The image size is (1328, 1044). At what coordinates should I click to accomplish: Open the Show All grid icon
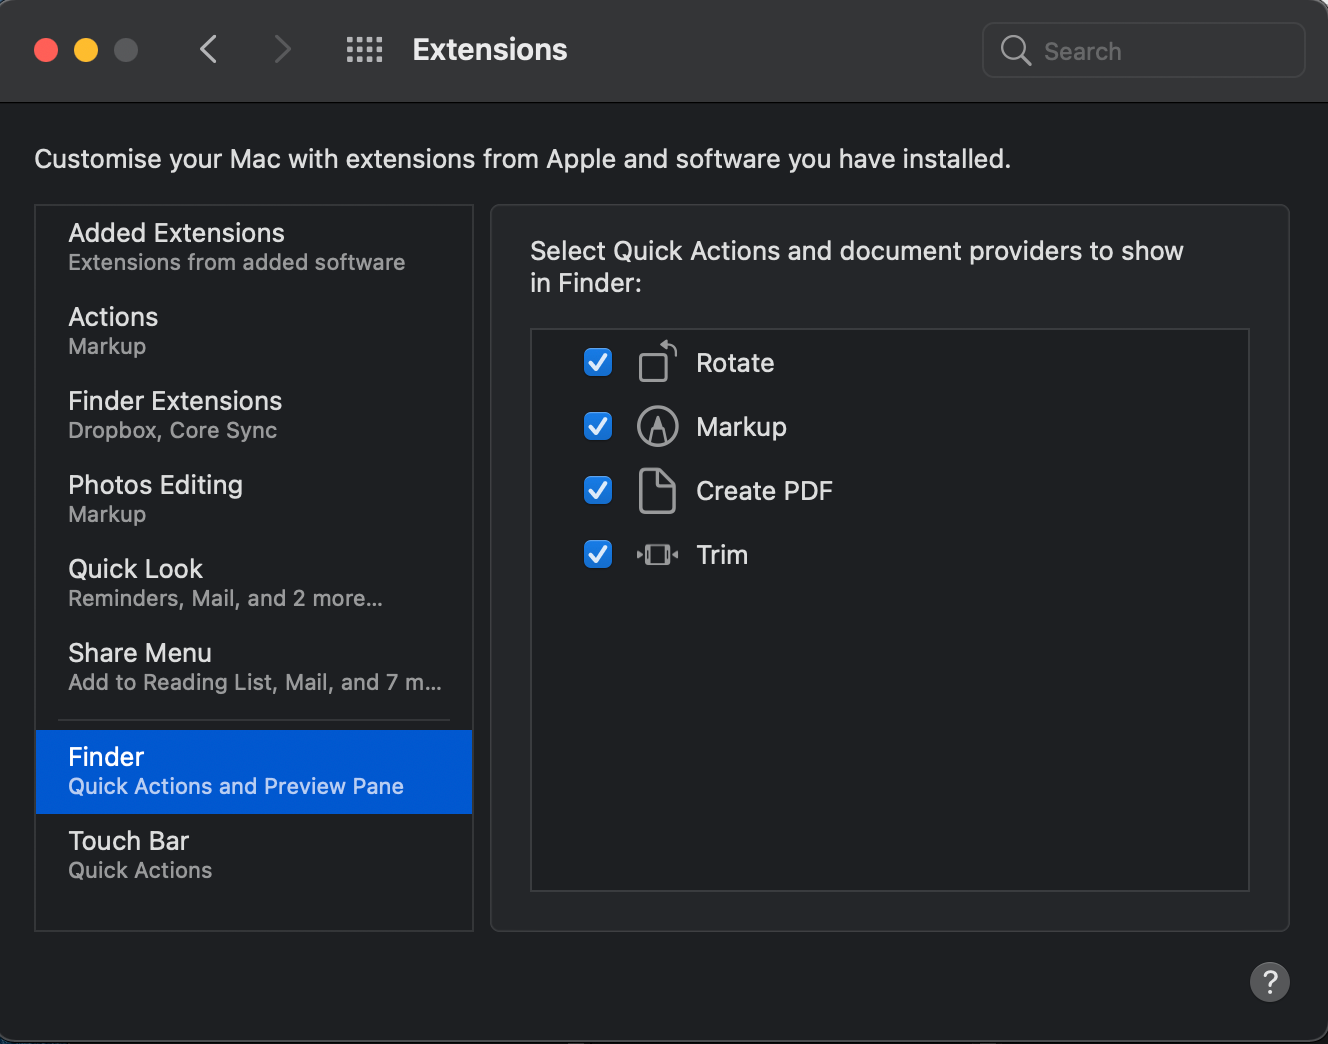[364, 49]
